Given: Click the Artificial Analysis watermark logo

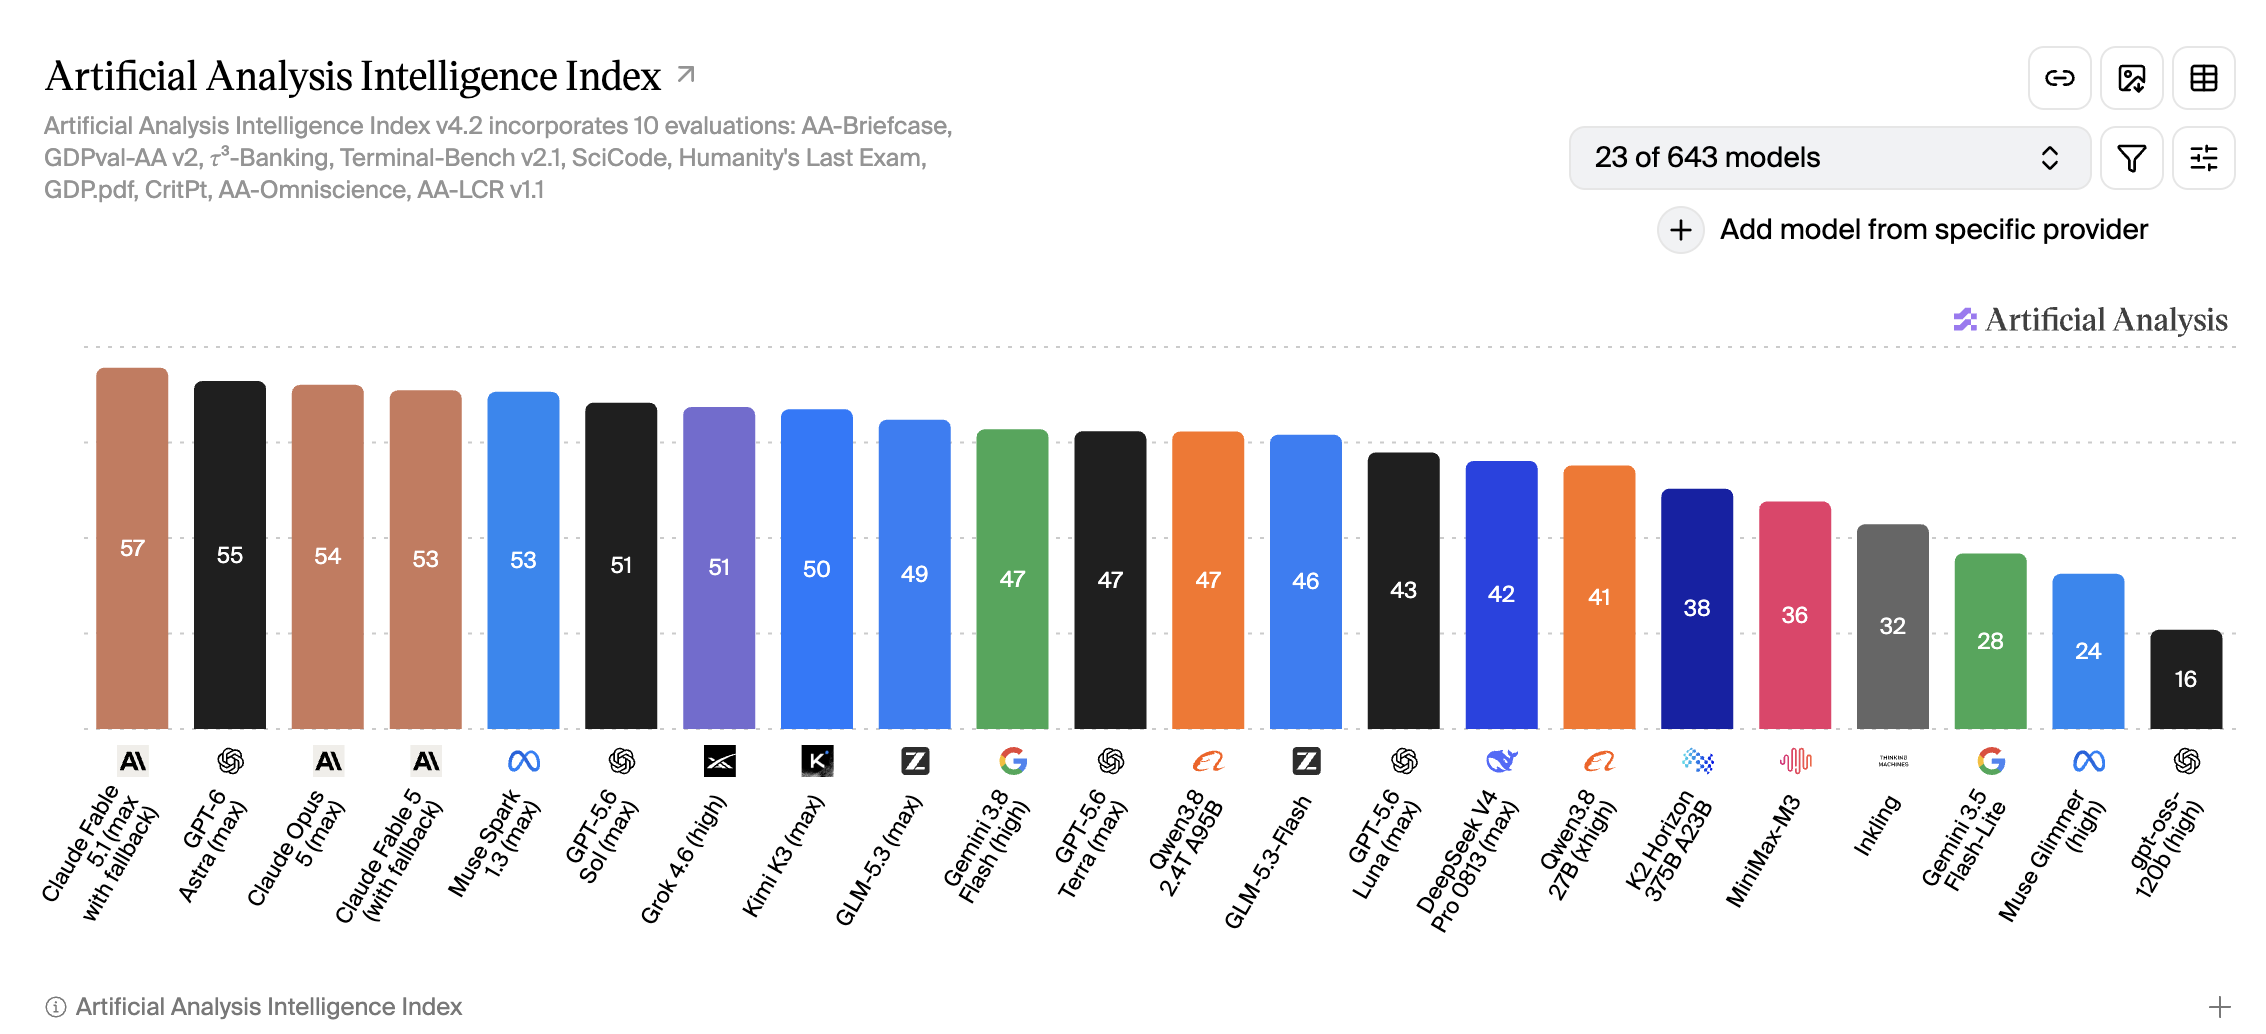Looking at the screenshot, I should click(x=2090, y=319).
